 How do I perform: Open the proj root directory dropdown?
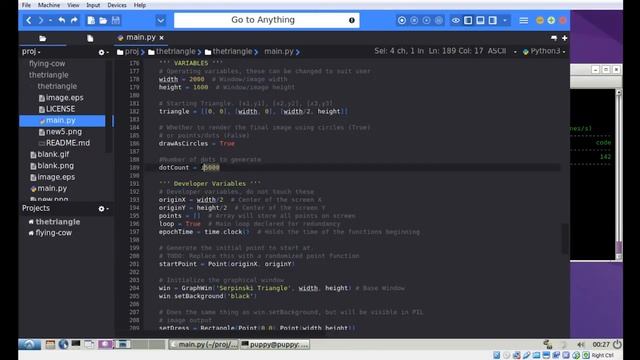point(31,52)
